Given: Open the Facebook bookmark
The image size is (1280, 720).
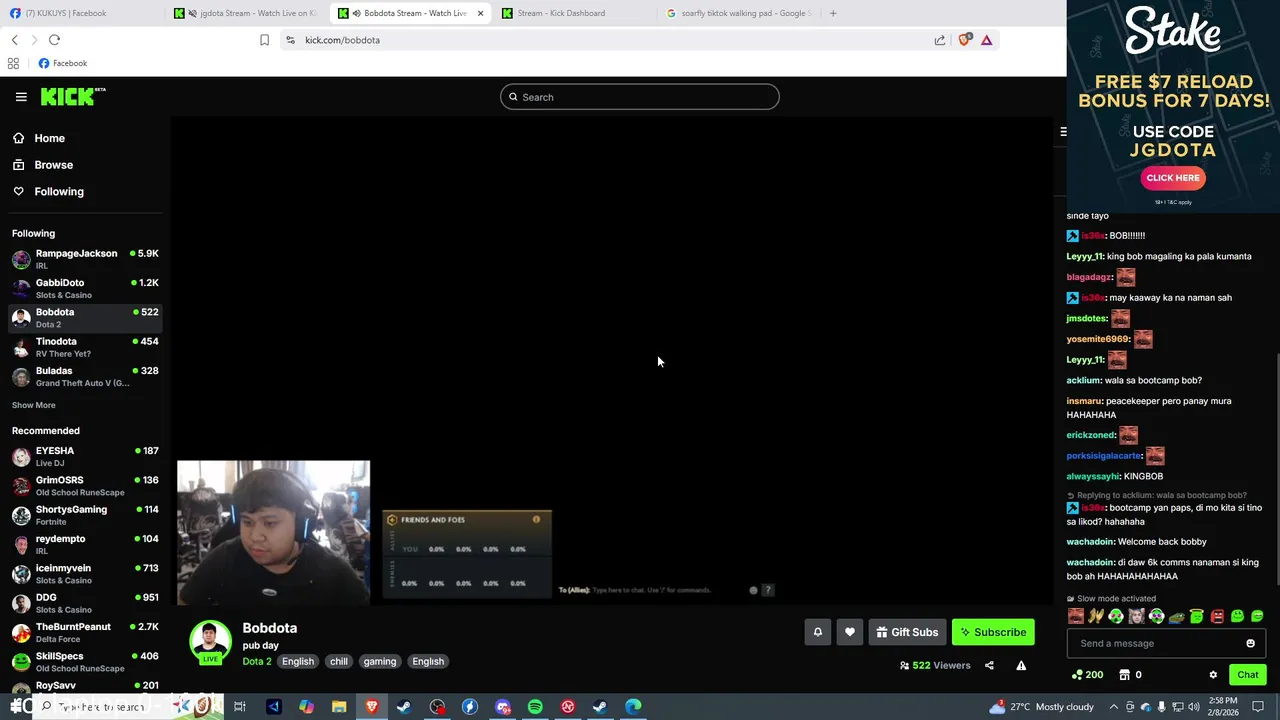Looking at the screenshot, I should pos(63,63).
